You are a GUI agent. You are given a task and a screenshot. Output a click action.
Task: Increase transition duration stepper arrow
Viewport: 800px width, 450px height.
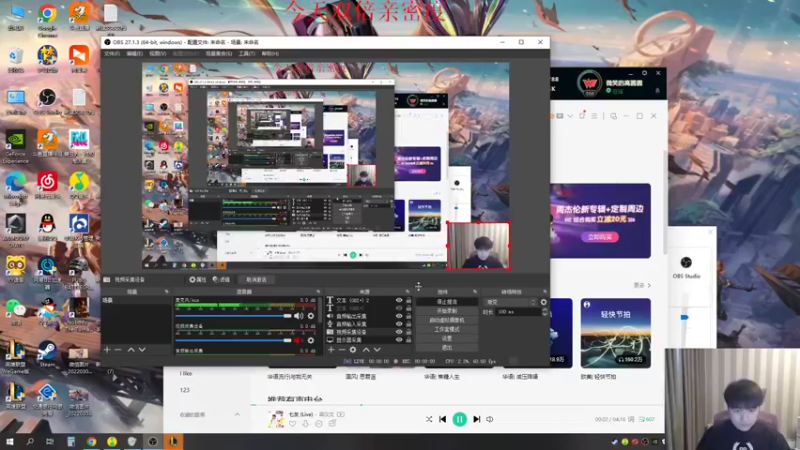[x=544, y=310]
